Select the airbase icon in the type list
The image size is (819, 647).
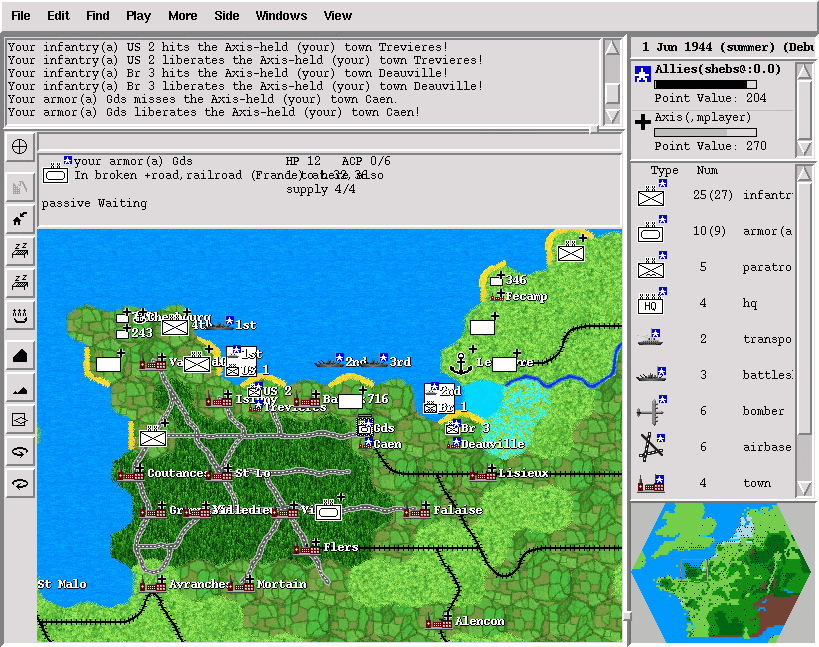651,446
